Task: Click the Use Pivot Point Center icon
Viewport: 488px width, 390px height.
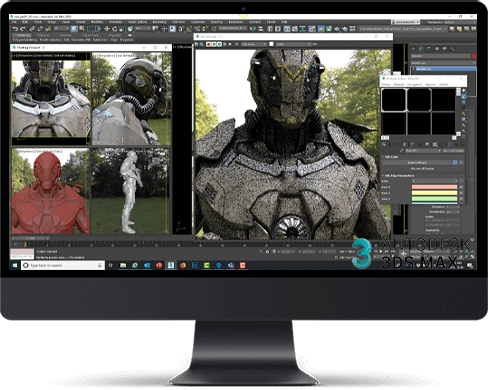Action: pos(155,29)
